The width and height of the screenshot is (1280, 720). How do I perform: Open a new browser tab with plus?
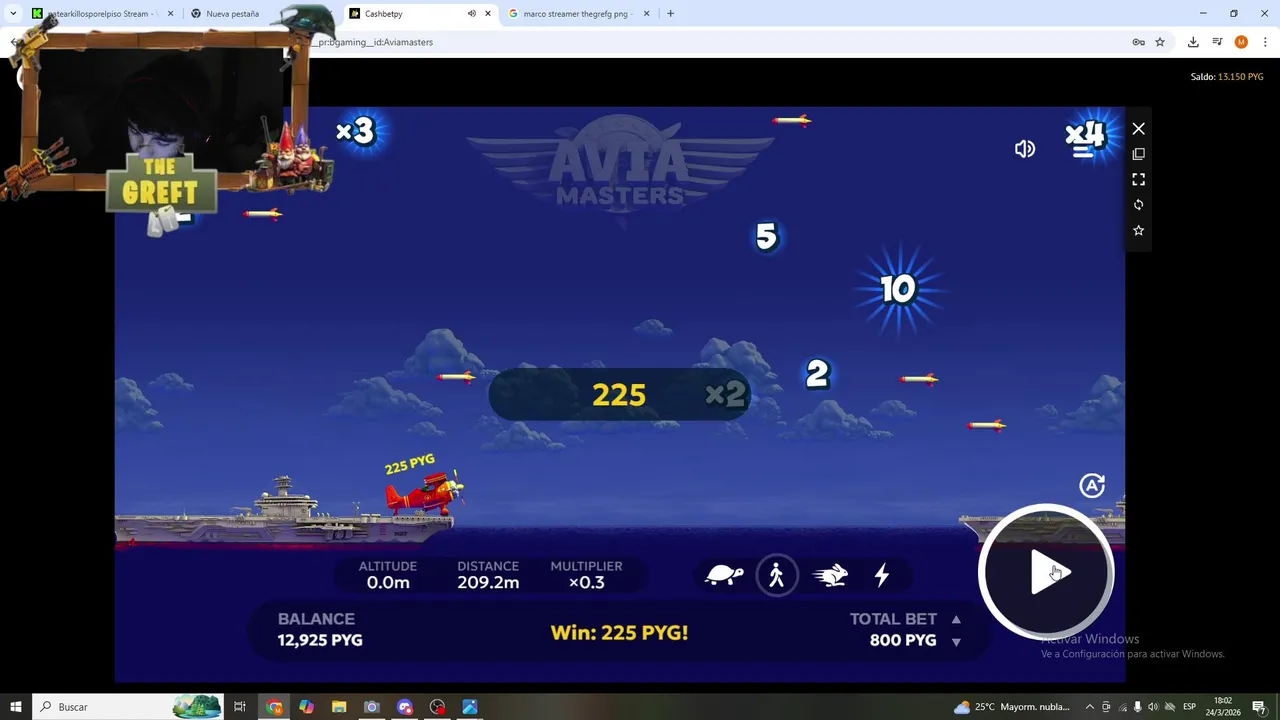670,14
